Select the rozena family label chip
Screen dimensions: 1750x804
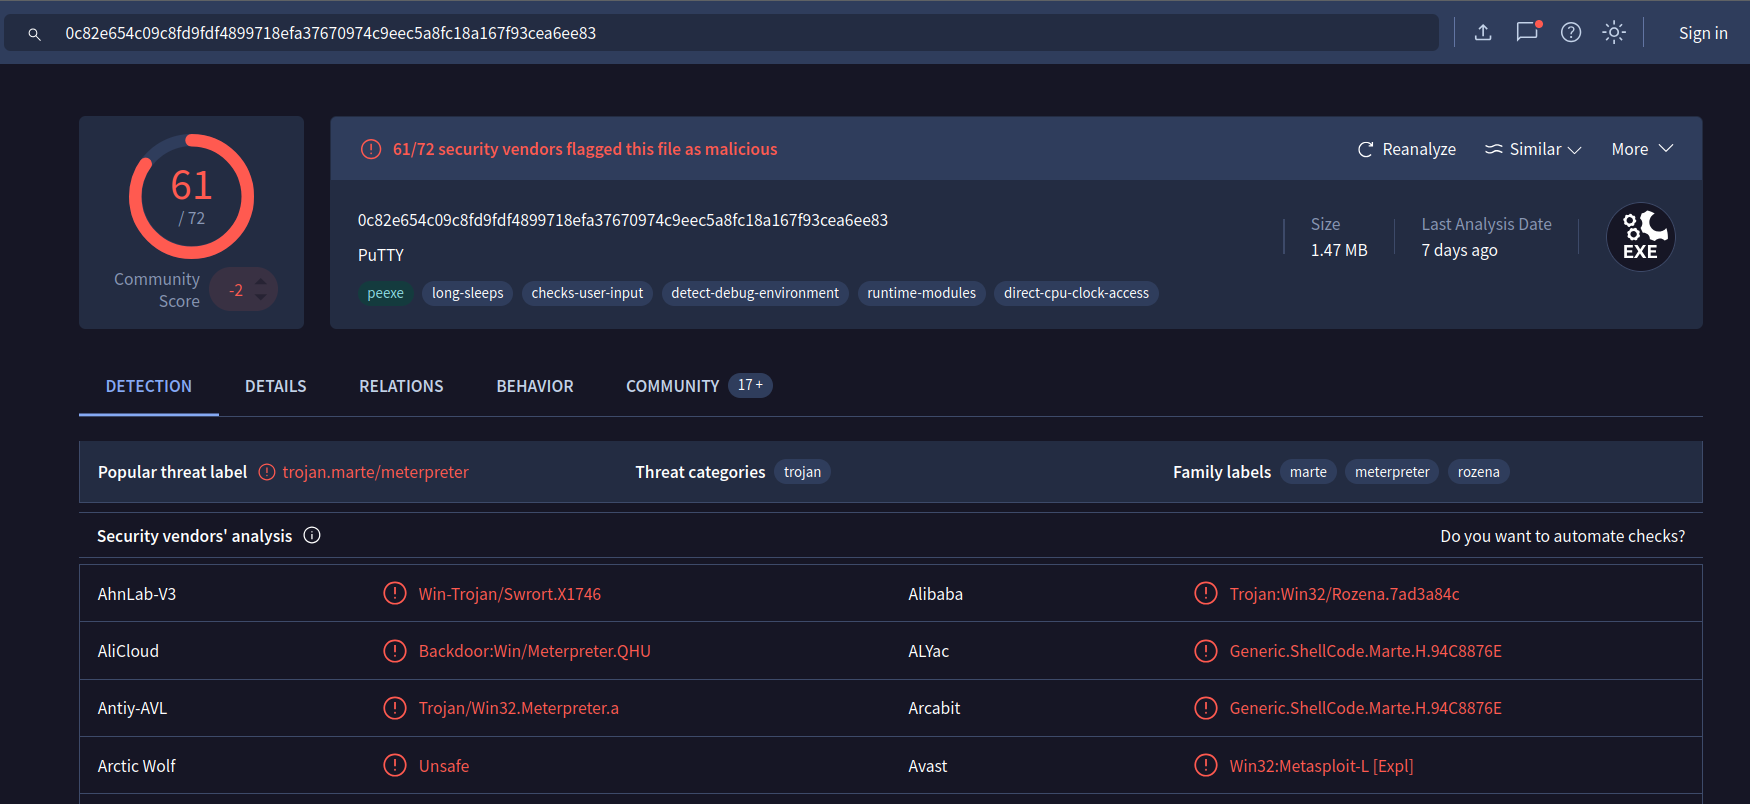coord(1478,472)
